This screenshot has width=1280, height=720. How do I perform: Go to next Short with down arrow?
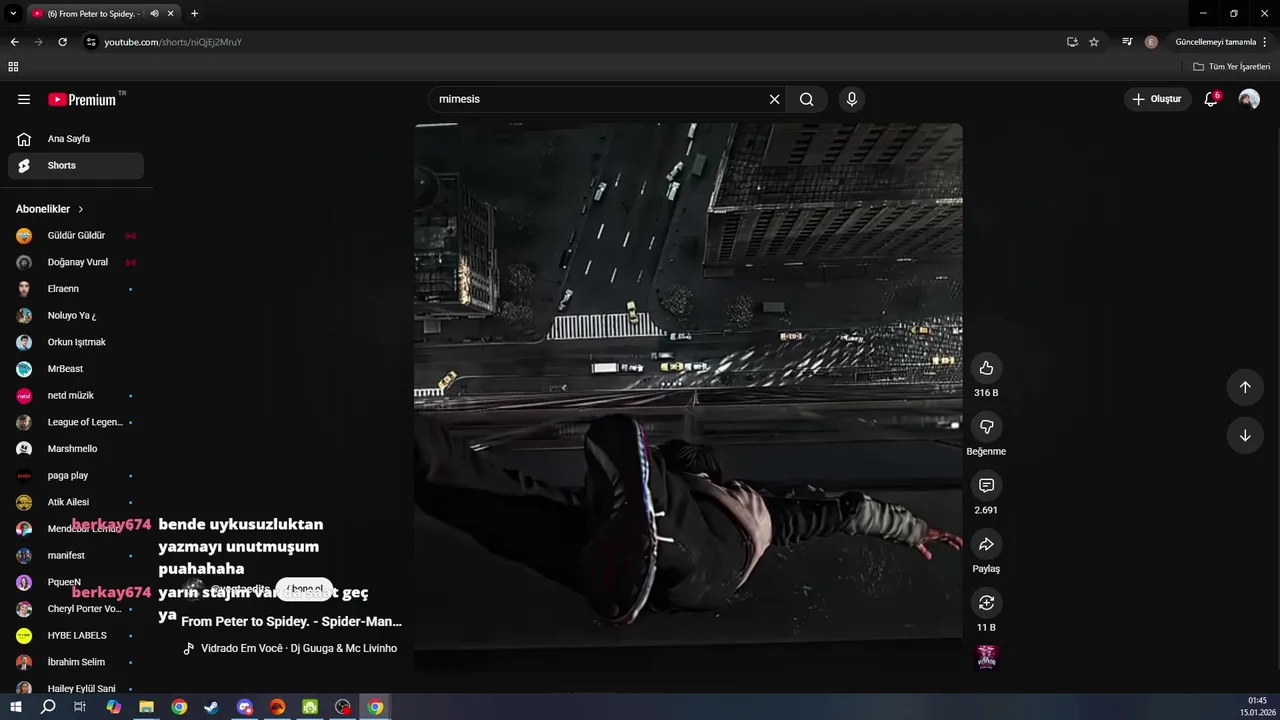point(1245,435)
